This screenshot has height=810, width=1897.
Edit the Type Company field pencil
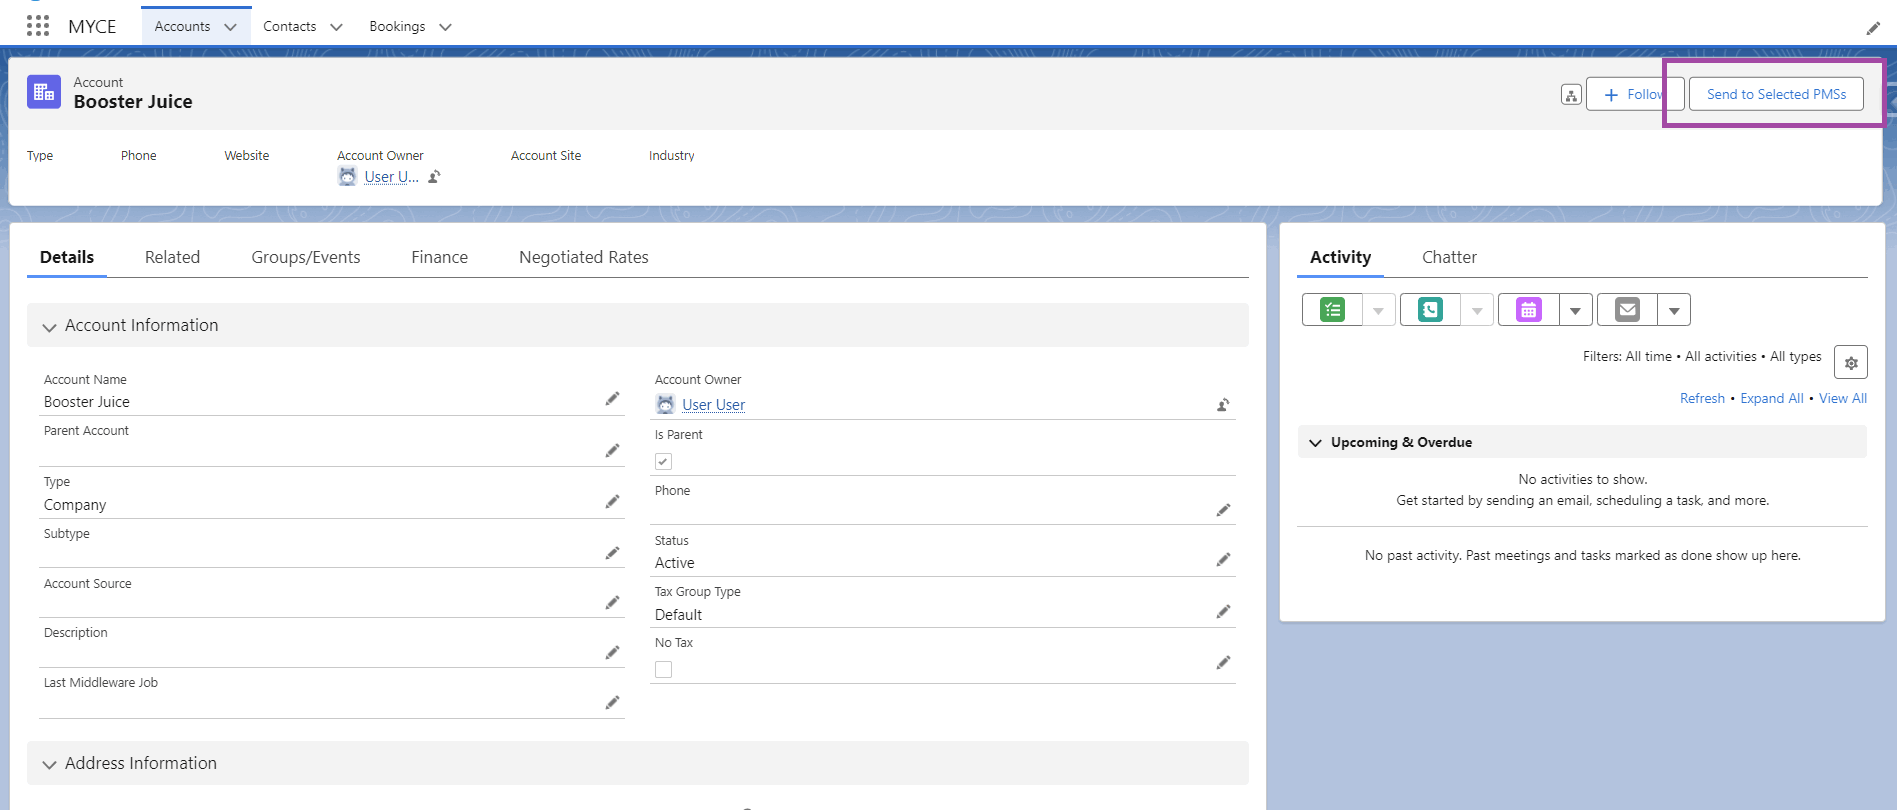click(612, 502)
